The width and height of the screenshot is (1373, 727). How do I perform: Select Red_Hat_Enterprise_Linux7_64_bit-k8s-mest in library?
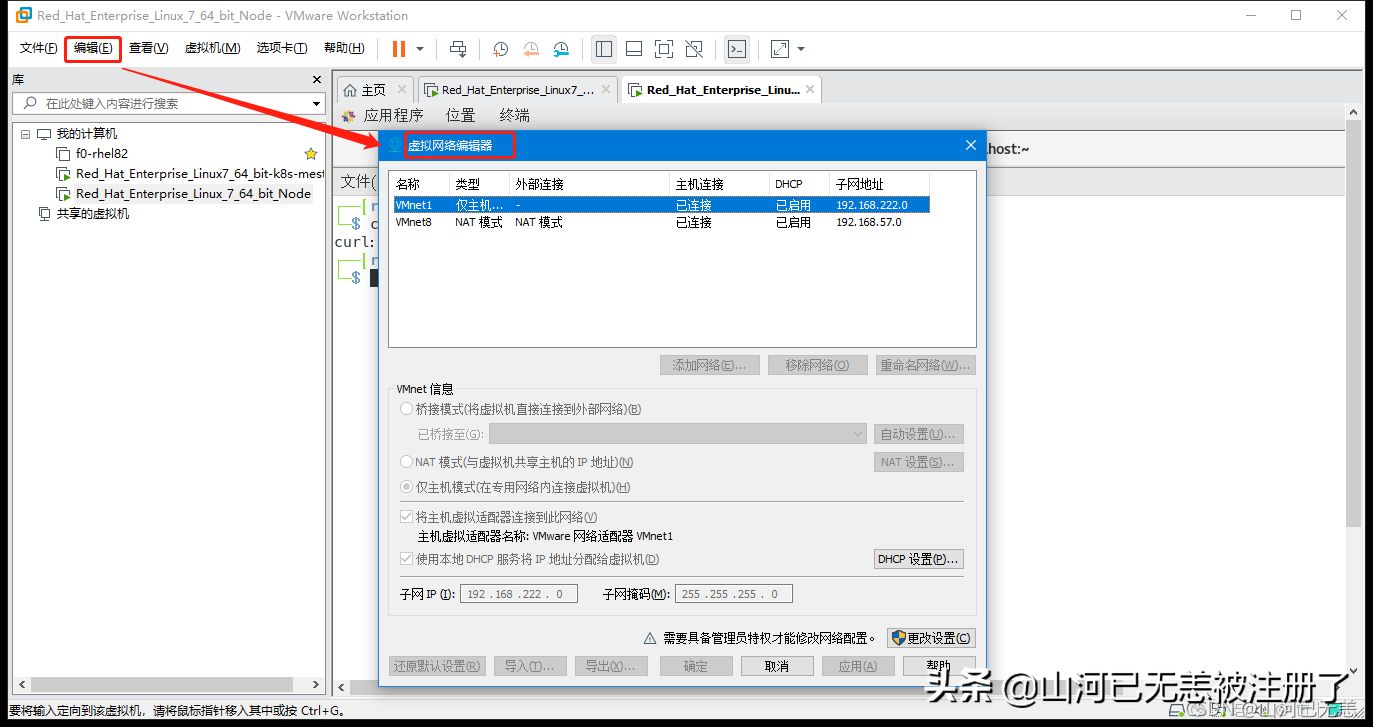point(199,174)
